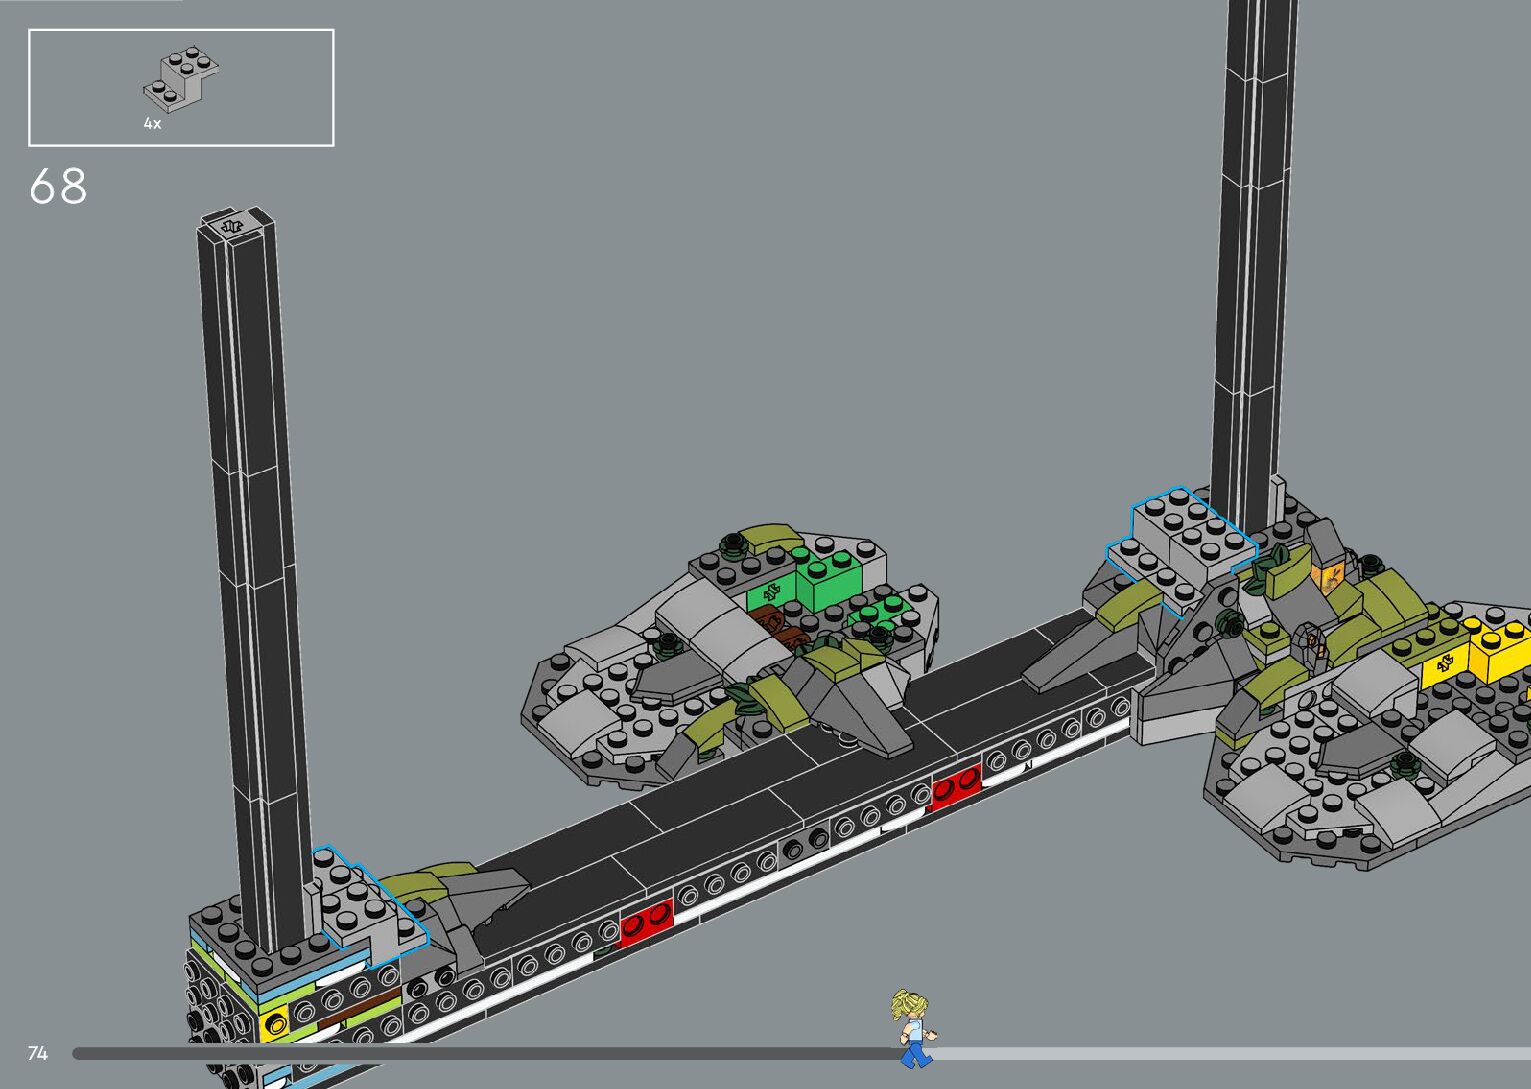The width and height of the screenshot is (1531, 1089).
Task: Click the upper-right red brick on the beam
Action: click(x=956, y=786)
